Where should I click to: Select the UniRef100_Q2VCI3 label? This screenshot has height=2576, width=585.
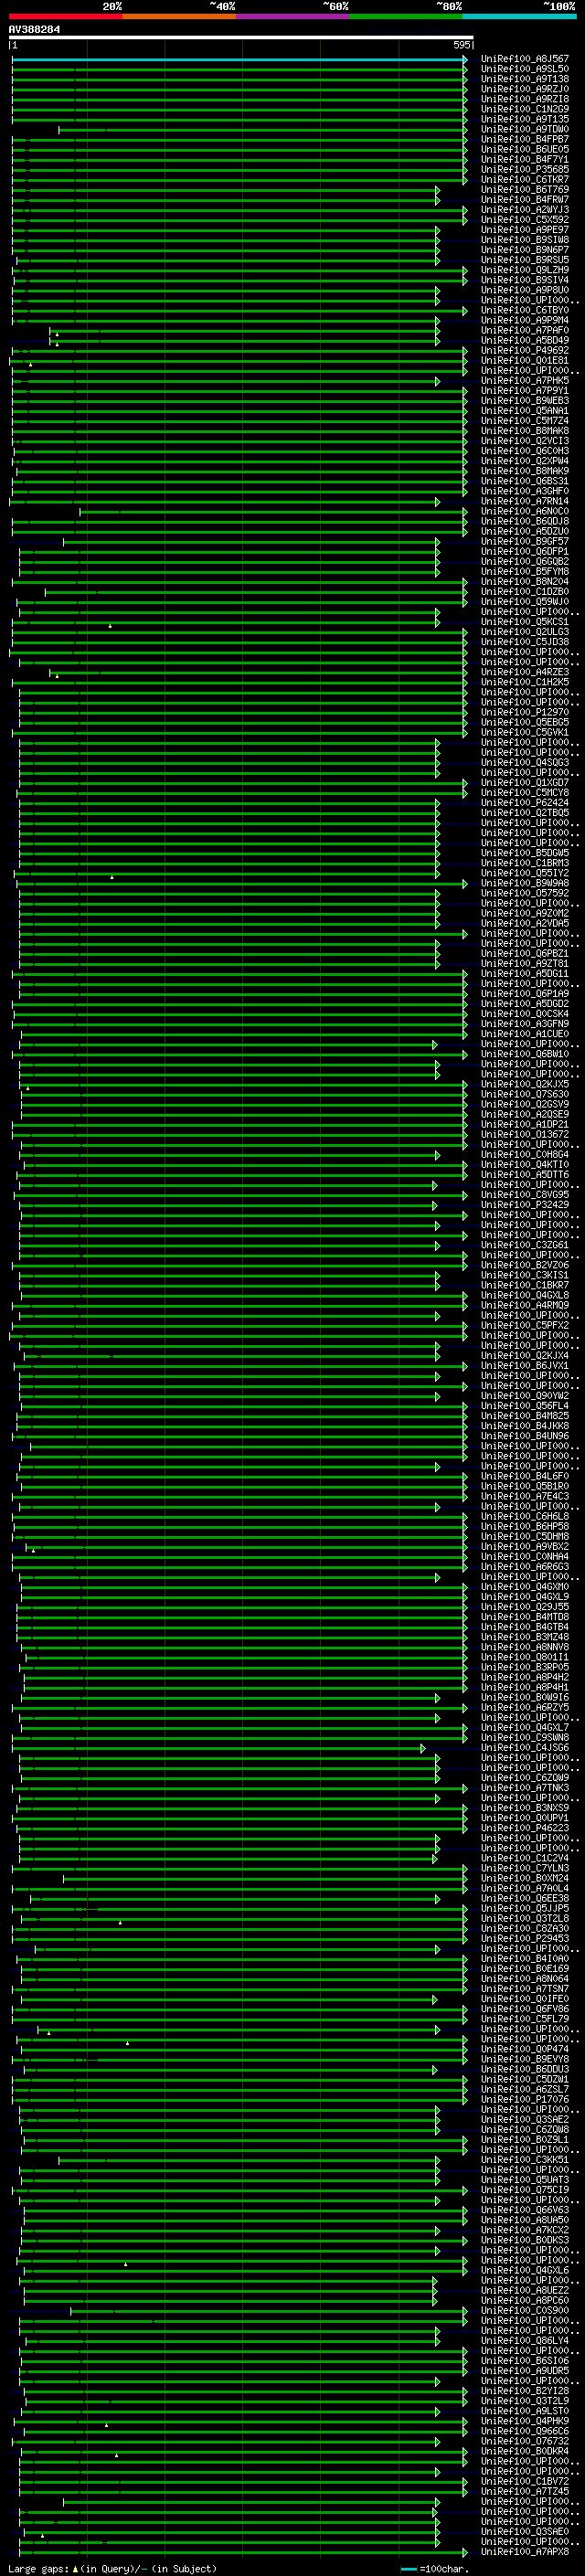[x=524, y=440]
